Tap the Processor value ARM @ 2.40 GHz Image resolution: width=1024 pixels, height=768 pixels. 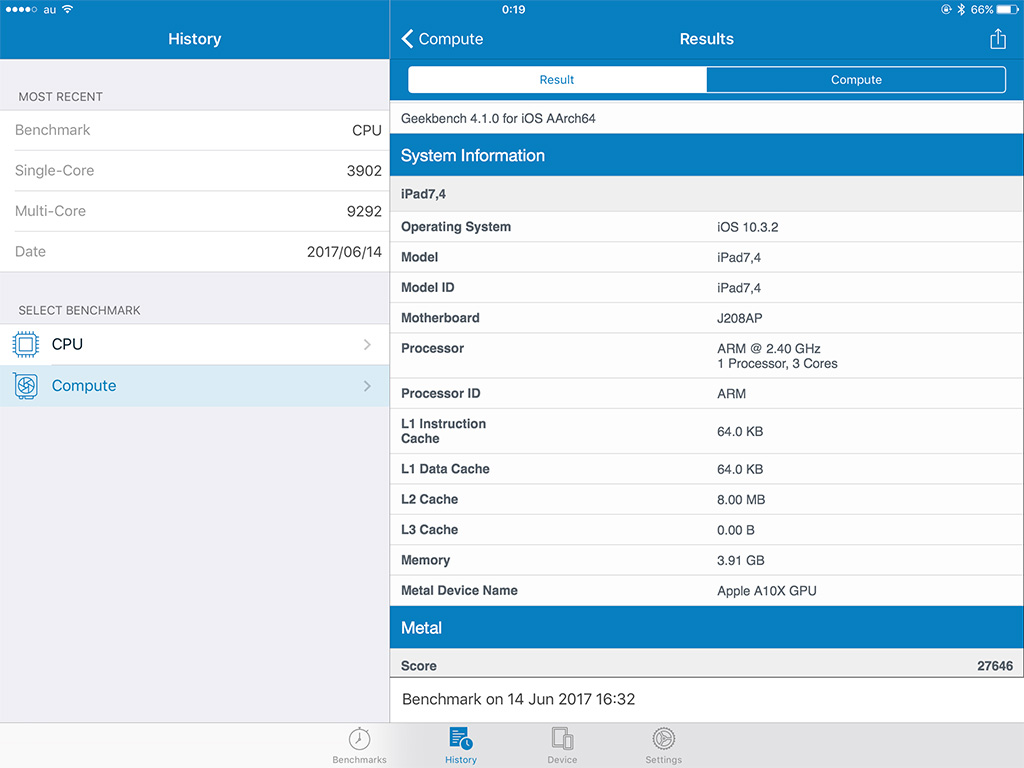click(769, 348)
